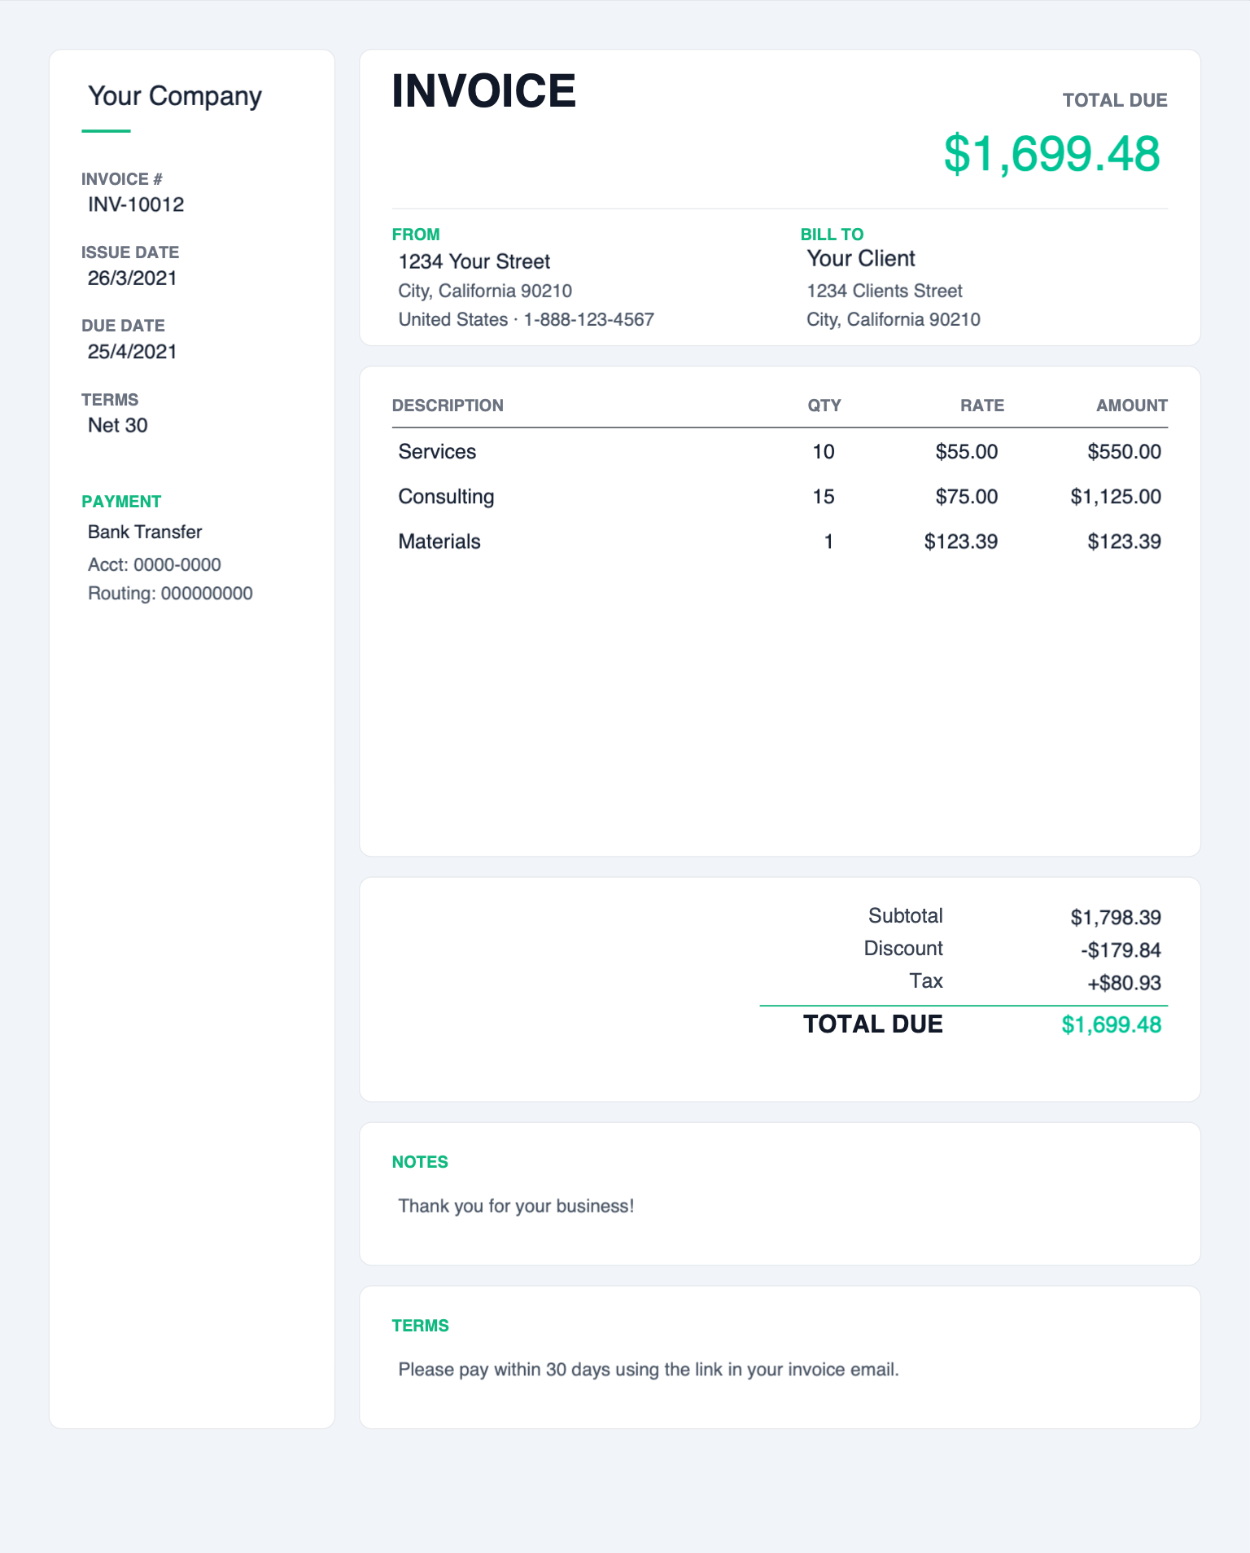Click the $1,699.48 total in summary

(x=1112, y=1025)
